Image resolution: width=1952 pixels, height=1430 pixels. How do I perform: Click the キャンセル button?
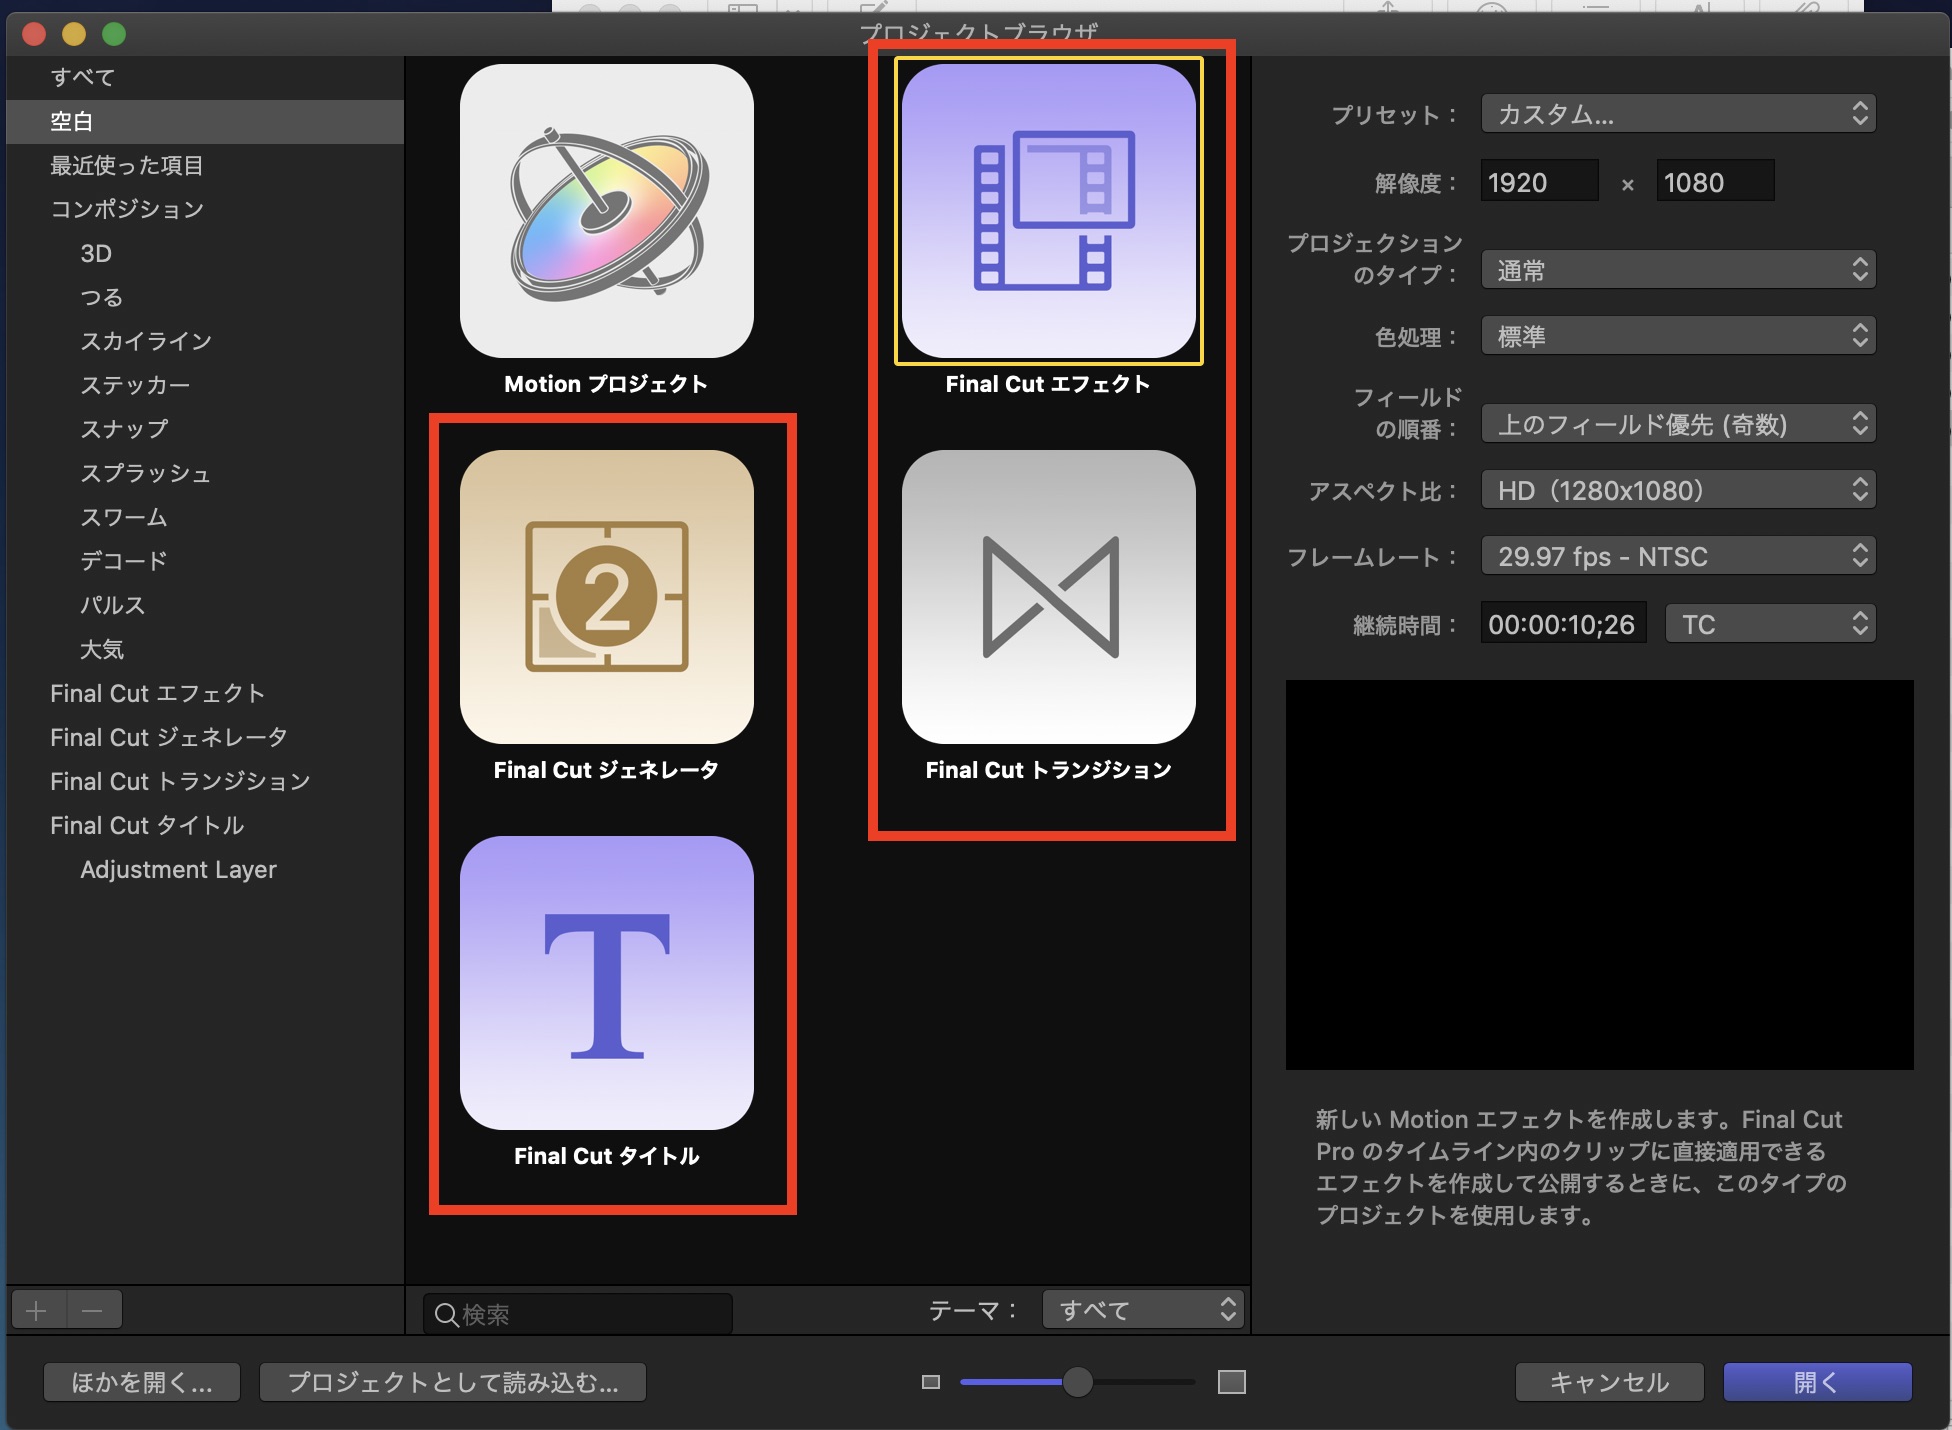point(1608,1382)
